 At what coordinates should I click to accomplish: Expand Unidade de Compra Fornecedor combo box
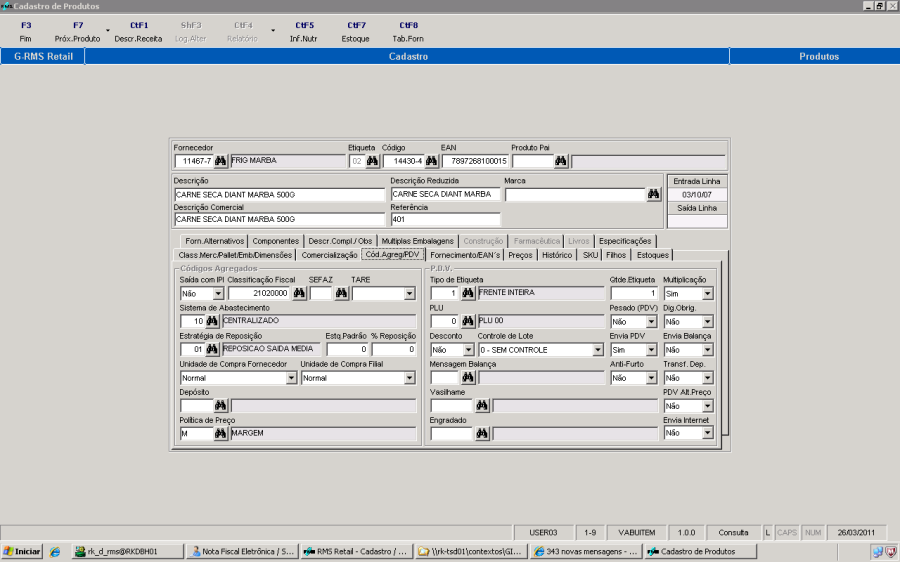pyautogui.click(x=291, y=378)
